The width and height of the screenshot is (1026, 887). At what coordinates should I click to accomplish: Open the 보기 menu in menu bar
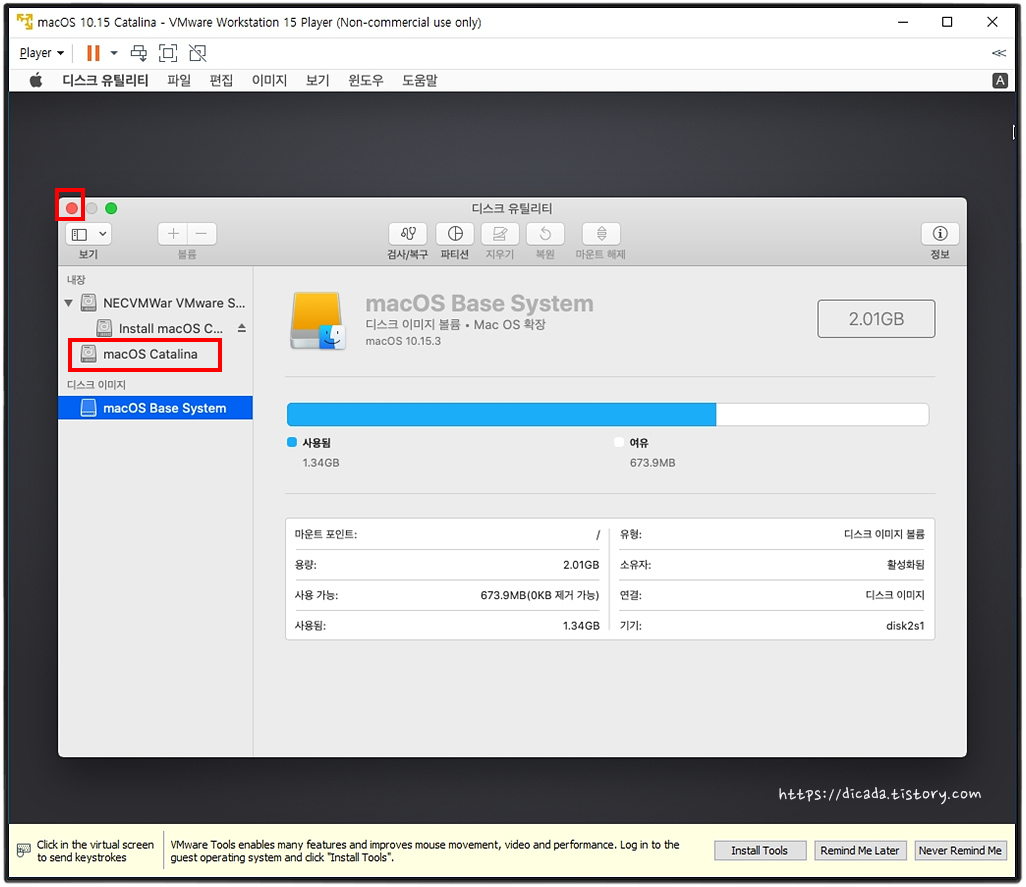[317, 80]
